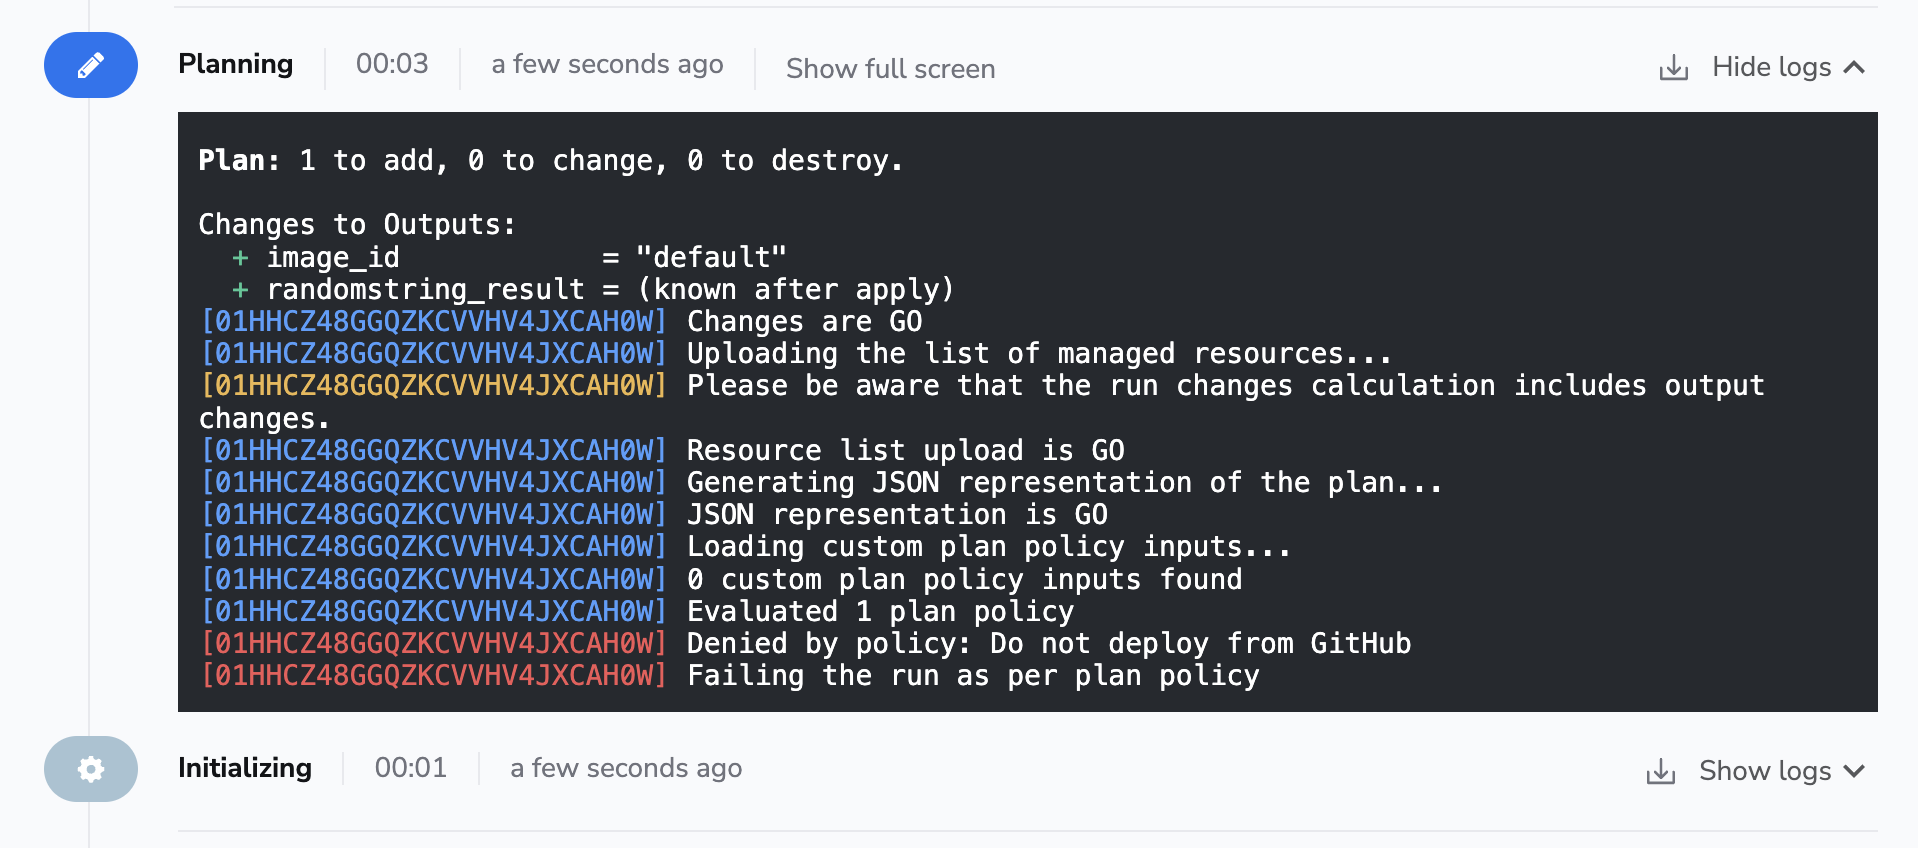This screenshot has height=848, width=1918.
Task: Click the "Changes are GO" log line
Action: pyautogui.click(x=804, y=322)
